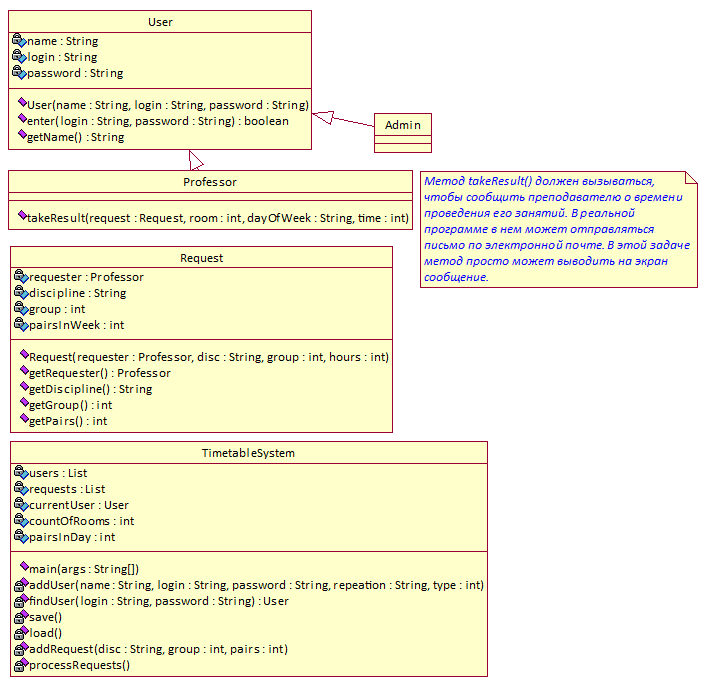Select the requester : Professor attribute text

point(86,277)
